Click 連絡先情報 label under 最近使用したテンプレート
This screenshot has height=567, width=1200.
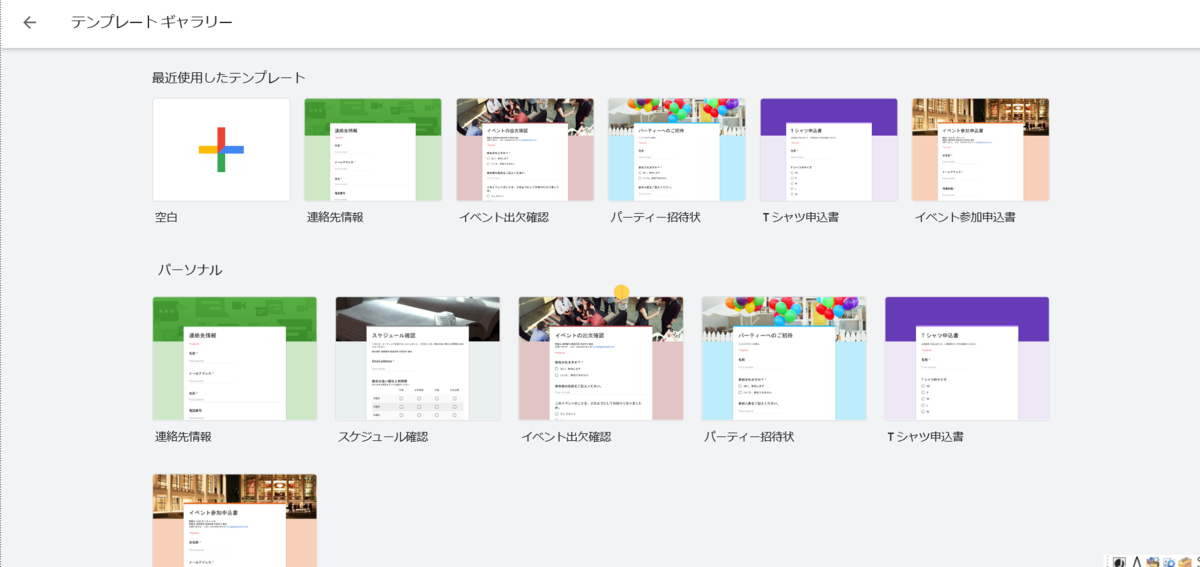[335, 217]
